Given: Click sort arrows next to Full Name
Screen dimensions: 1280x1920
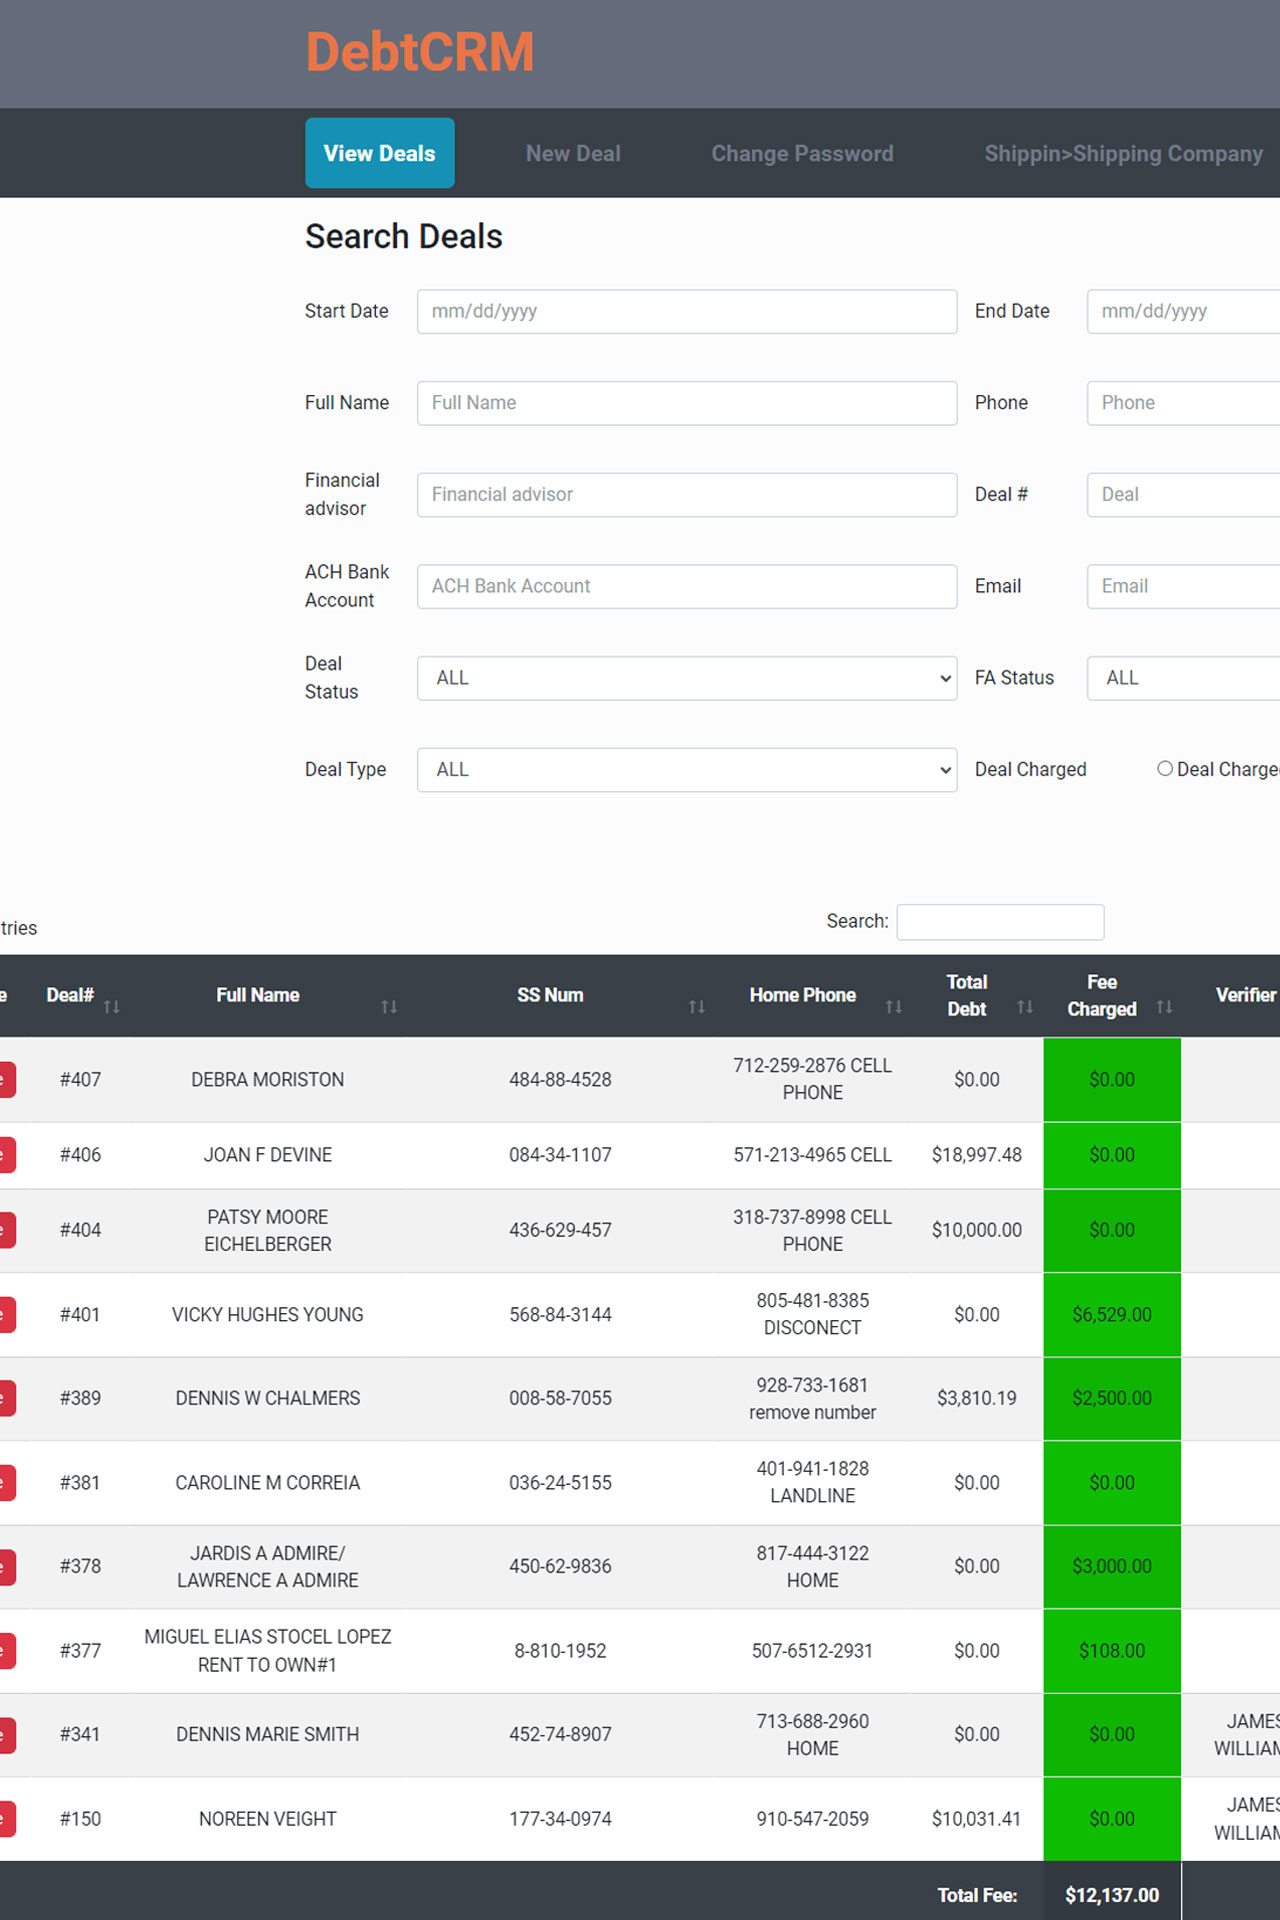Looking at the screenshot, I should [389, 1006].
